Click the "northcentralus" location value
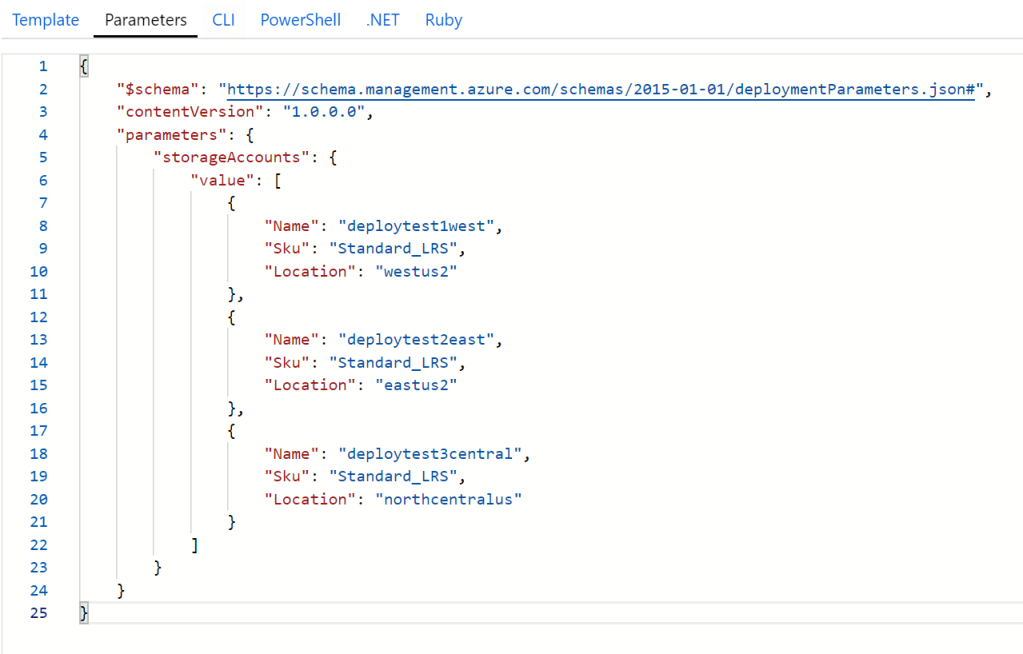This screenshot has width=1023, height=654. 449,499
